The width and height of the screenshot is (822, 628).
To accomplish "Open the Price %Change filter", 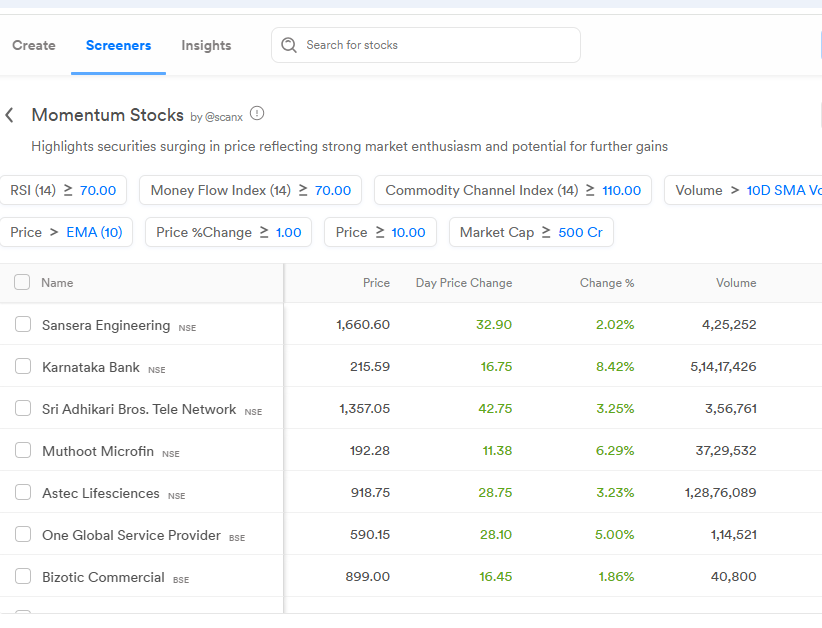I will 227,232.
